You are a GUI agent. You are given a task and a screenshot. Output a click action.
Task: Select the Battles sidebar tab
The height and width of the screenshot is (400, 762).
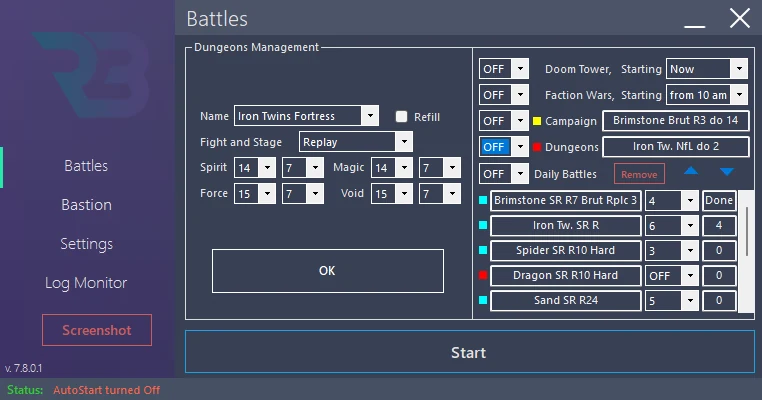86,166
